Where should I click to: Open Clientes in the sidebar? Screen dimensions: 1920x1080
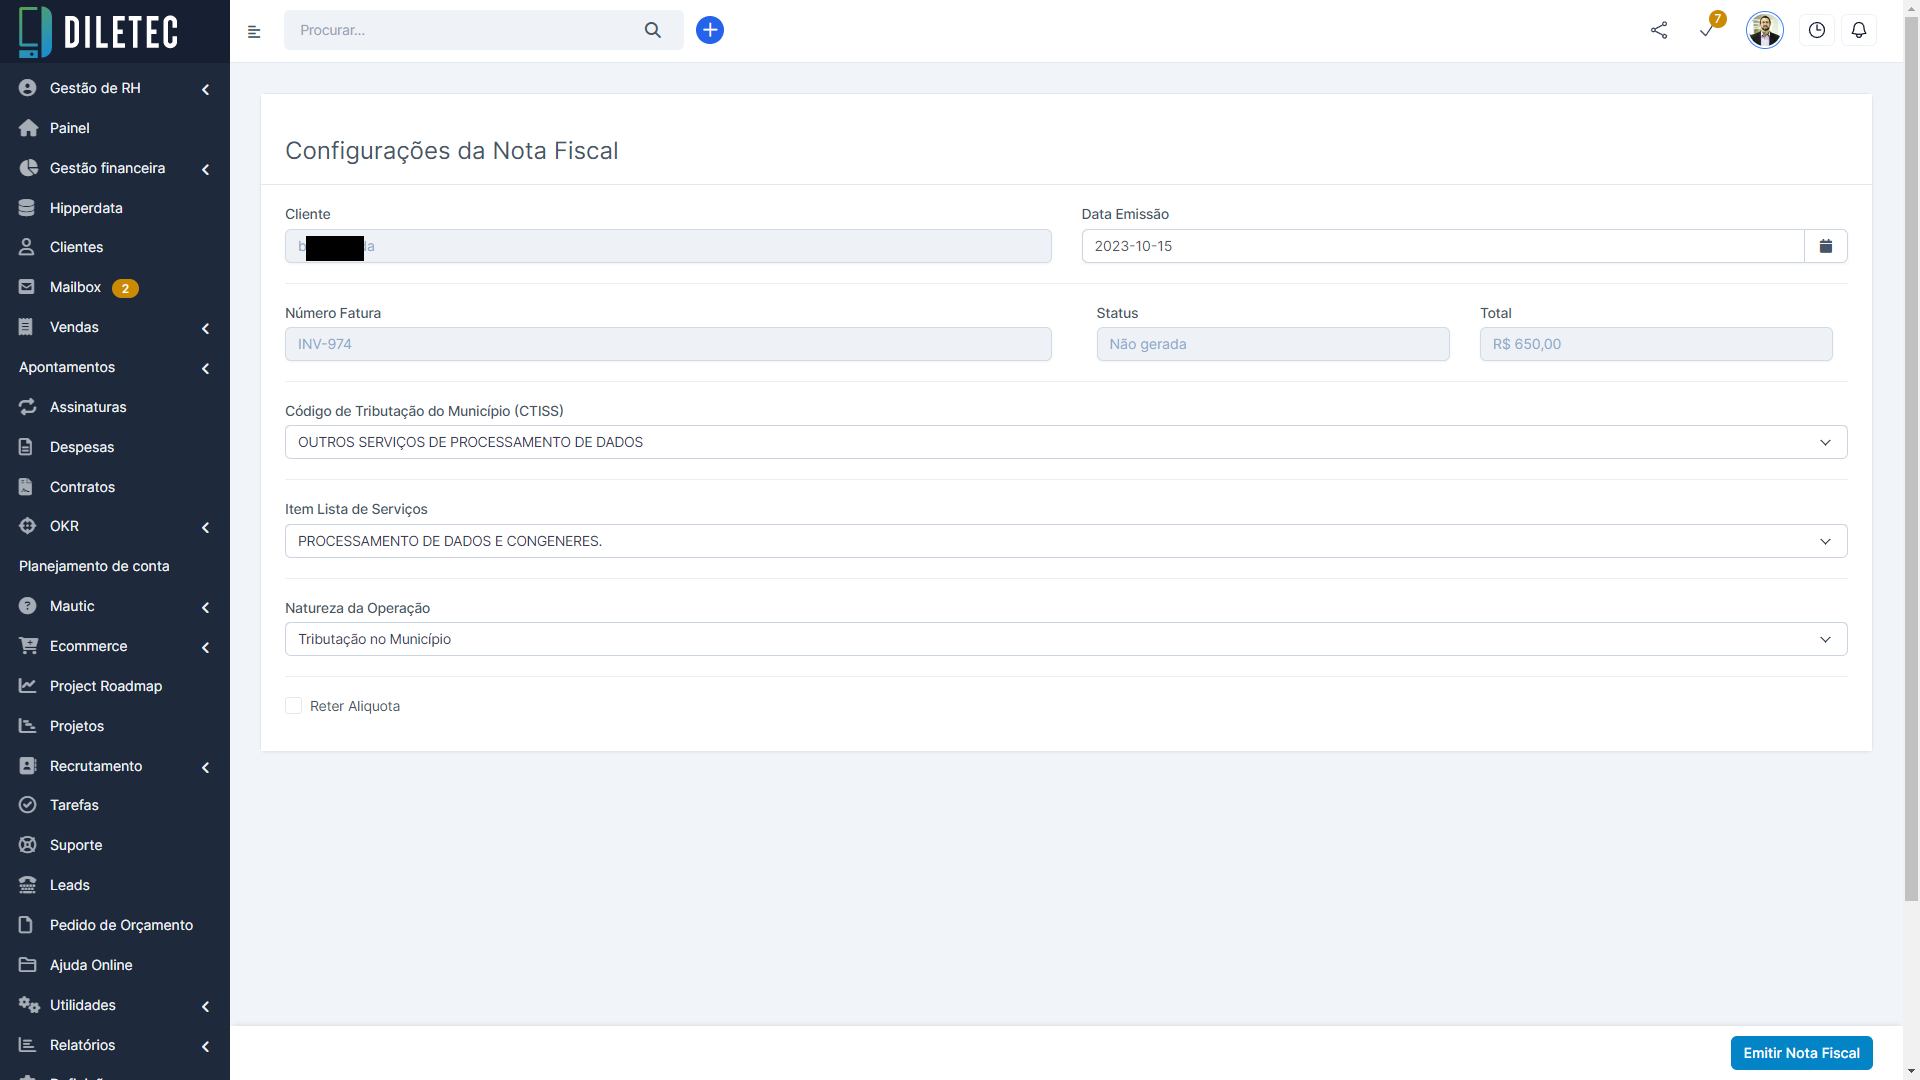tap(76, 247)
